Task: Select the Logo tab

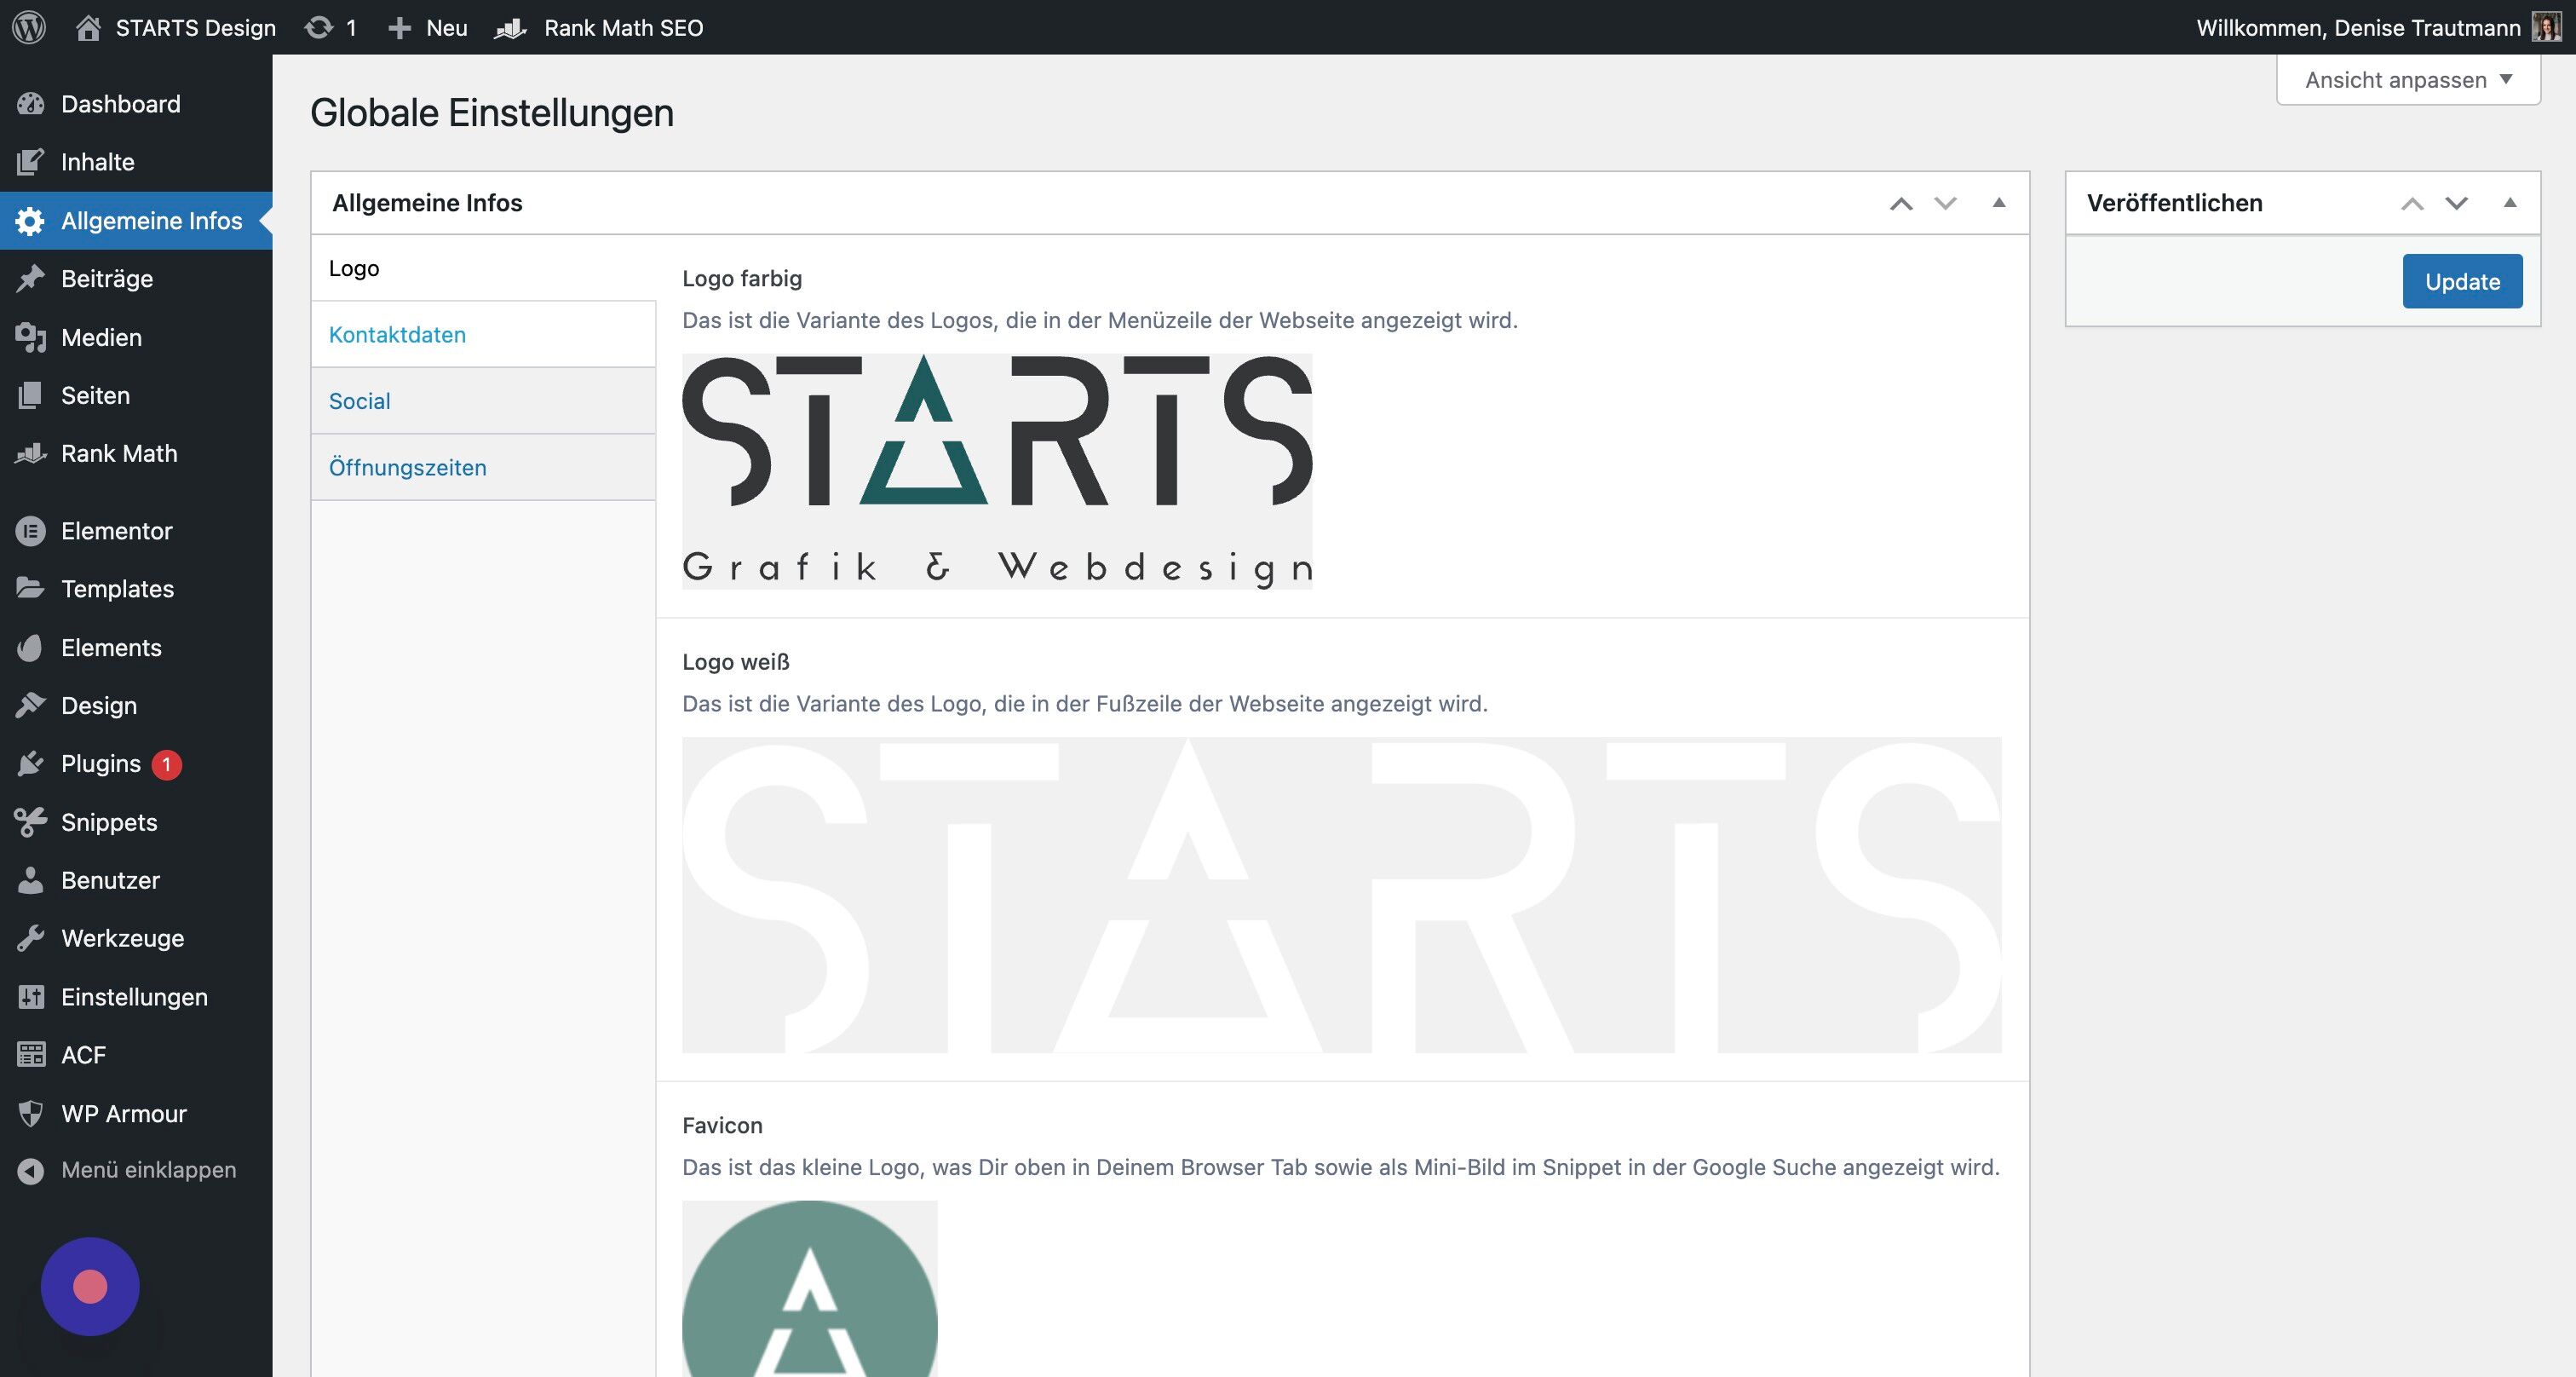Action: click(x=483, y=268)
